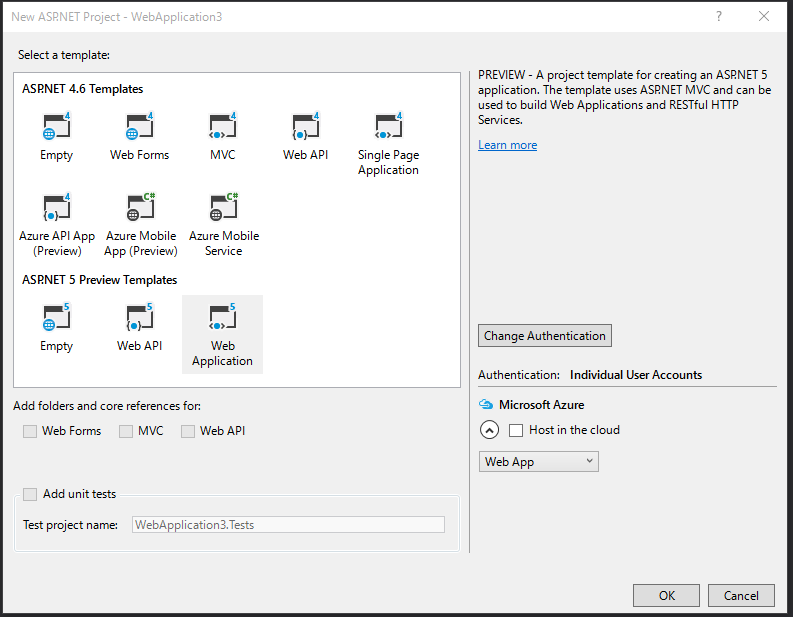
Task: Confirm the dialog with OK
Action: [x=666, y=595]
